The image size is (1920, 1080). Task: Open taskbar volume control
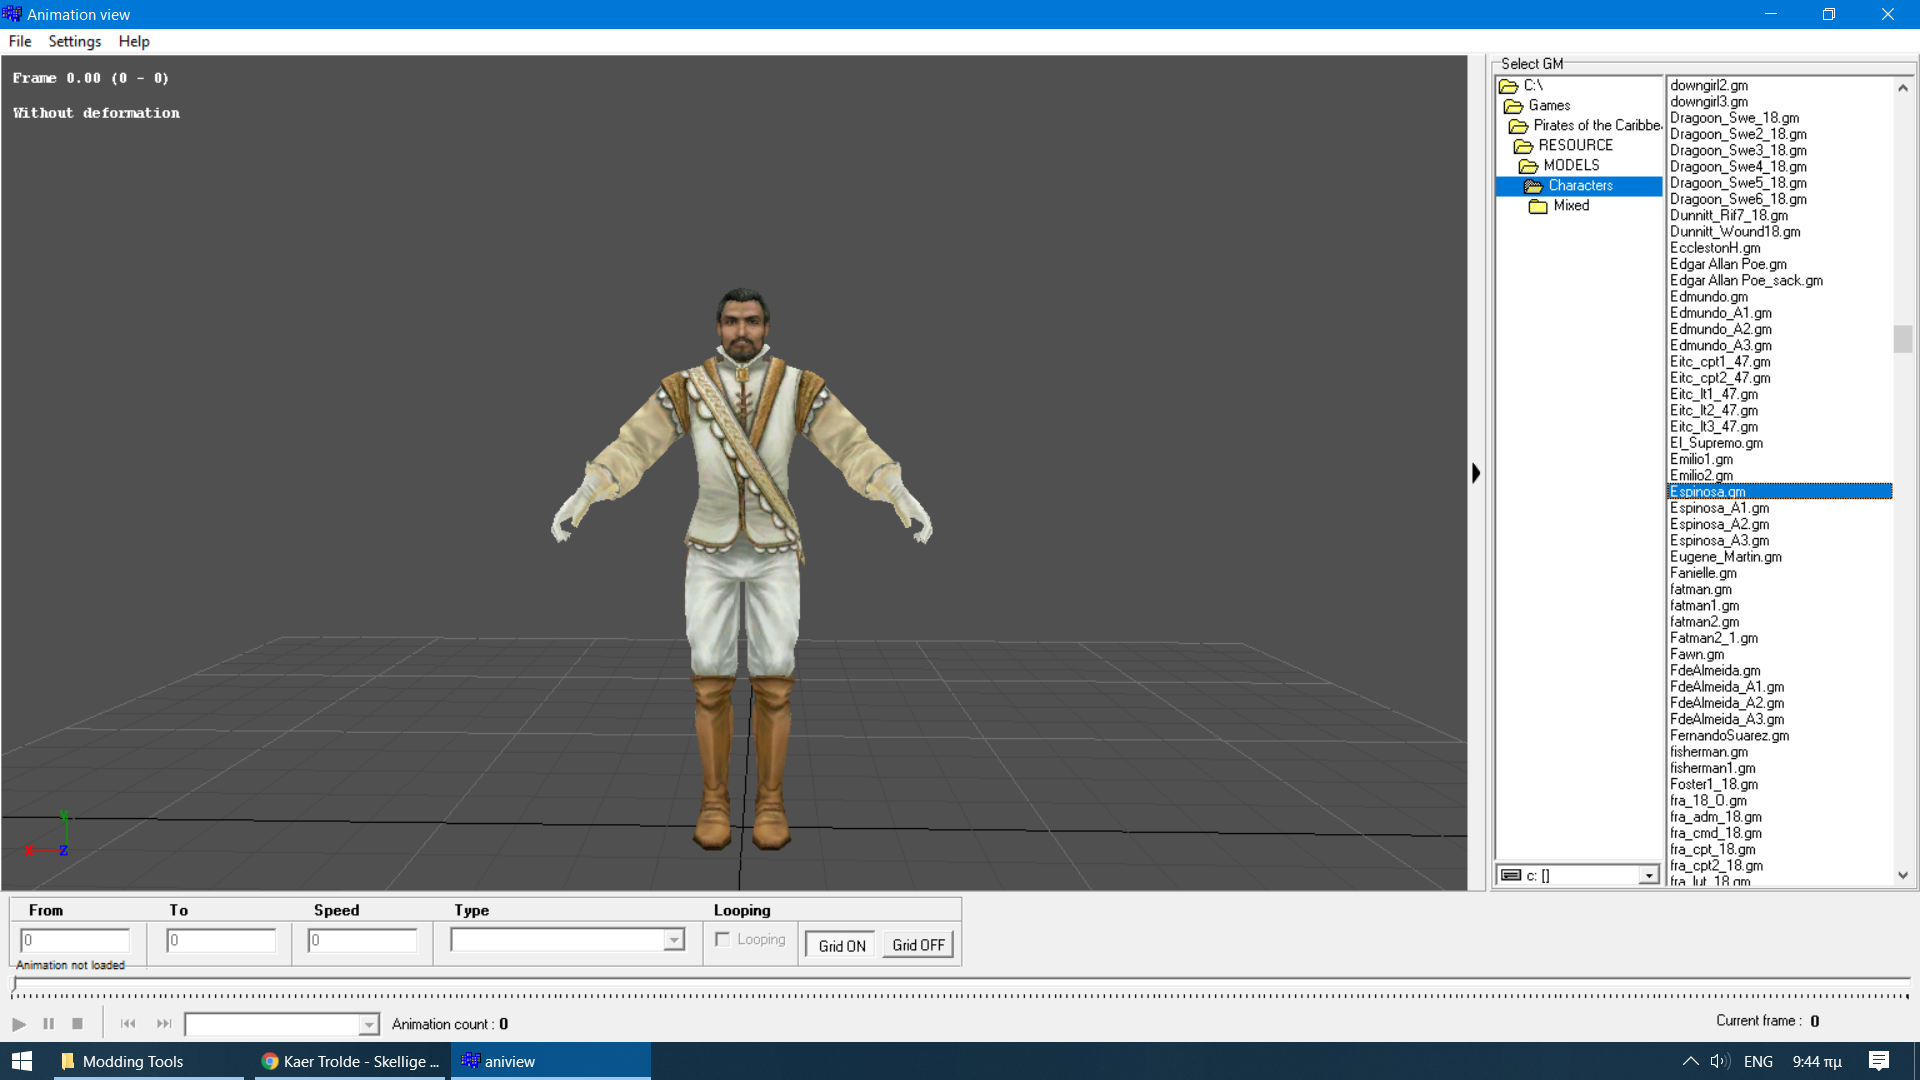pos(1720,1061)
